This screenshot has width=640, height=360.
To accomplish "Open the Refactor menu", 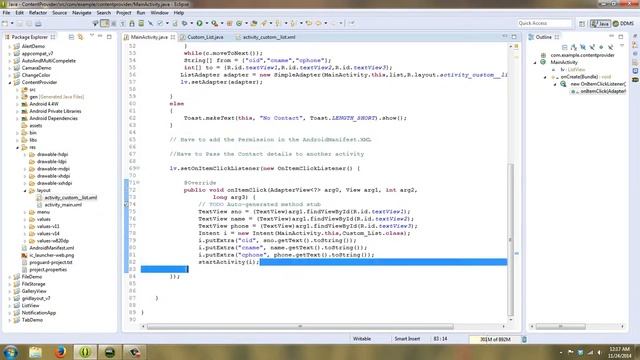I will click(x=38, y=13).
